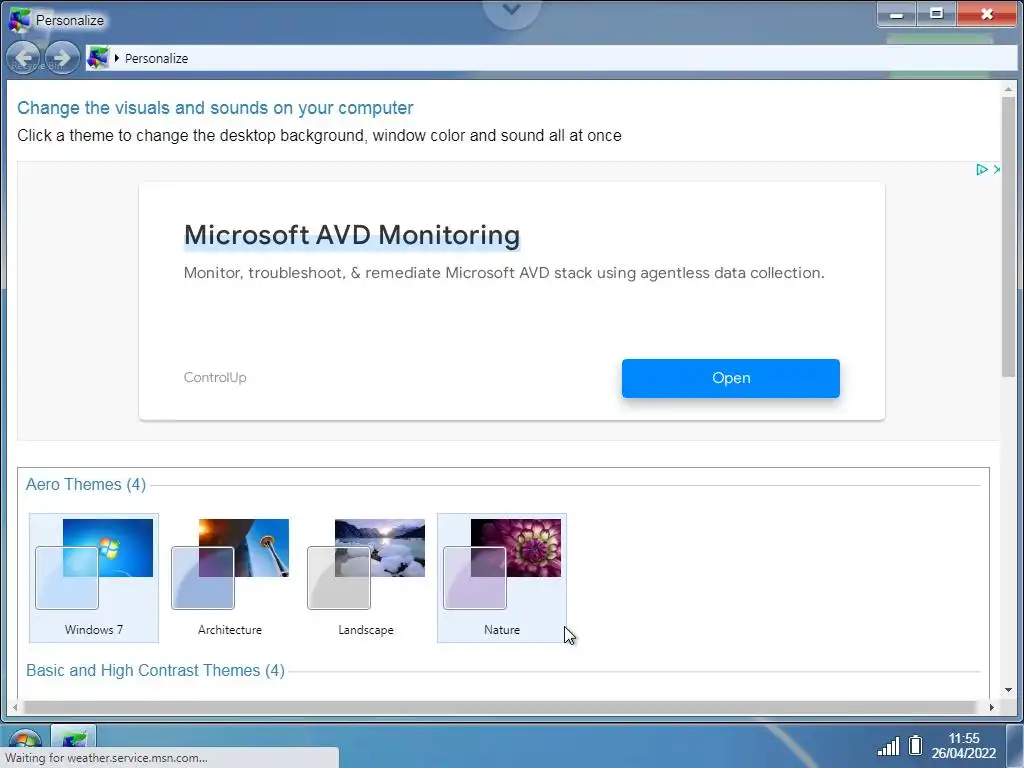Click the Basic and High Contrast Themes heading
The height and width of the screenshot is (768, 1024).
point(155,671)
